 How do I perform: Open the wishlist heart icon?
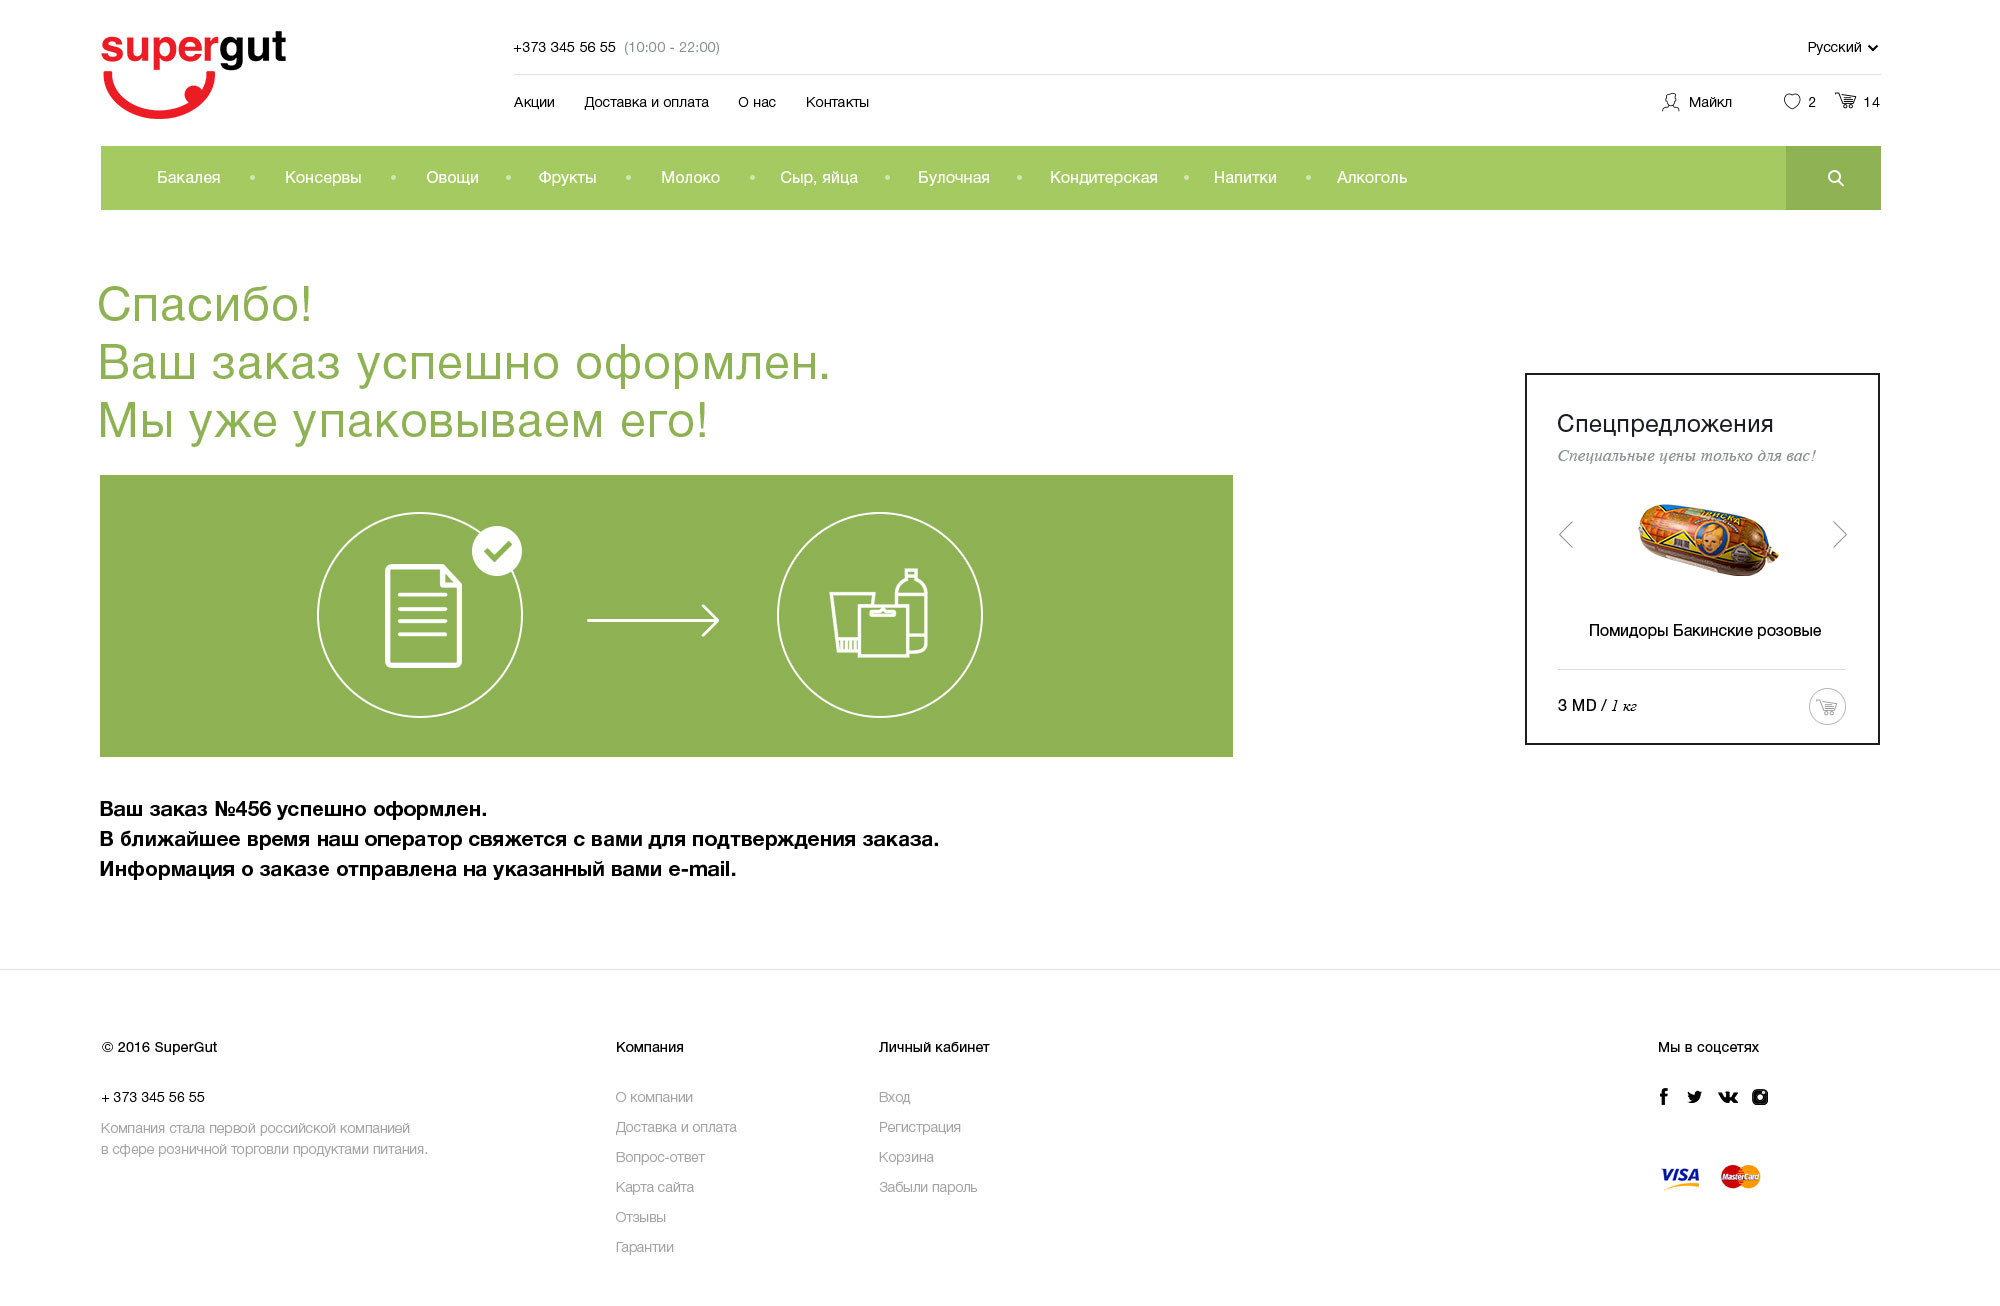coord(1791,102)
